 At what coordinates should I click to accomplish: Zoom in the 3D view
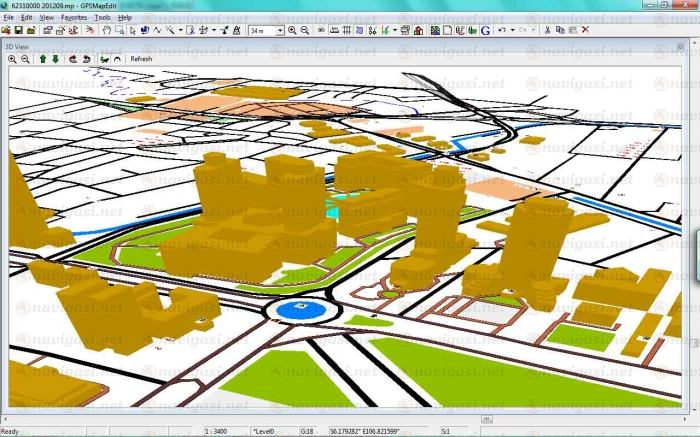tap(12, 59)
